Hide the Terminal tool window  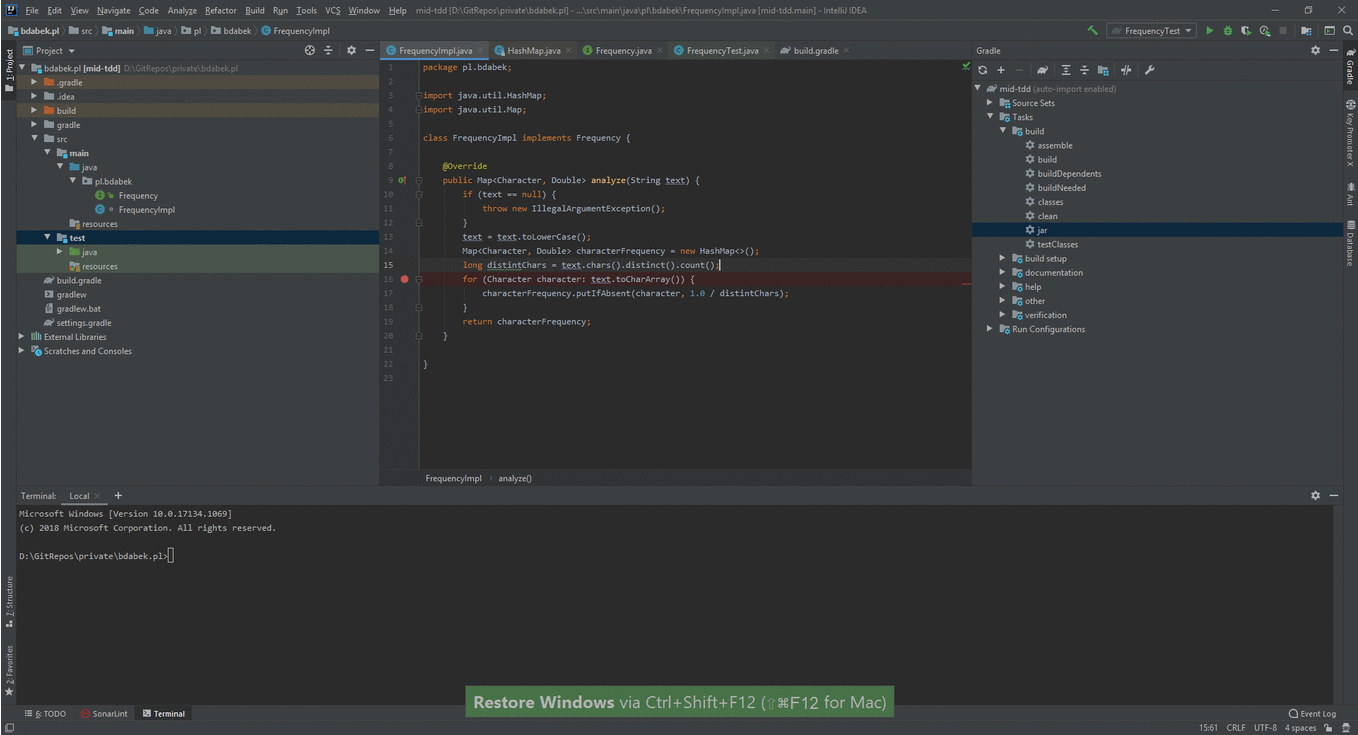pos(1333,495)
